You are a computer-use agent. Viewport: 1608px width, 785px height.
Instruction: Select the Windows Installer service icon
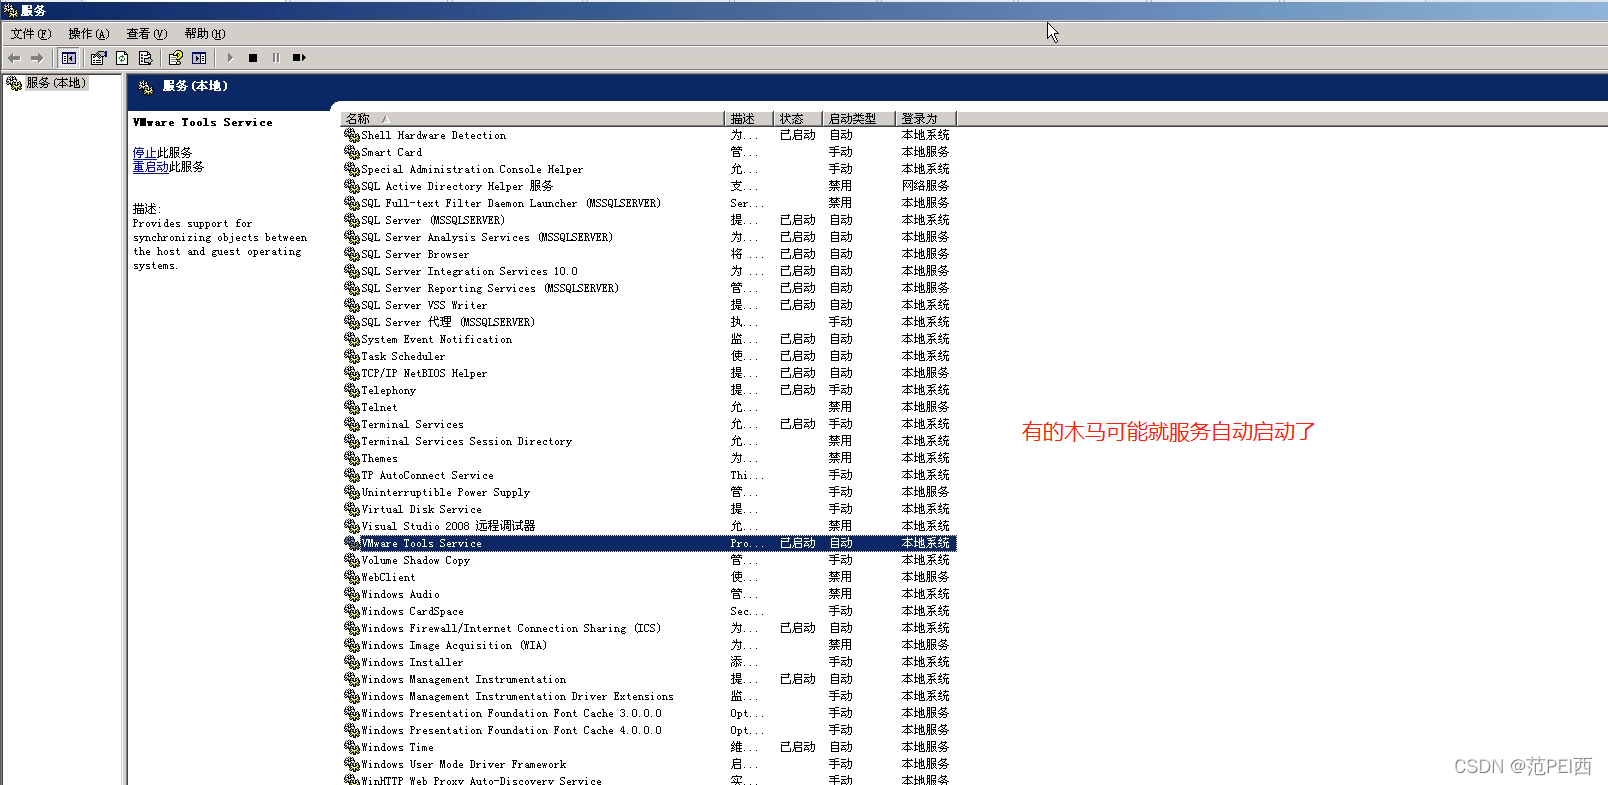tap(352, 662)
